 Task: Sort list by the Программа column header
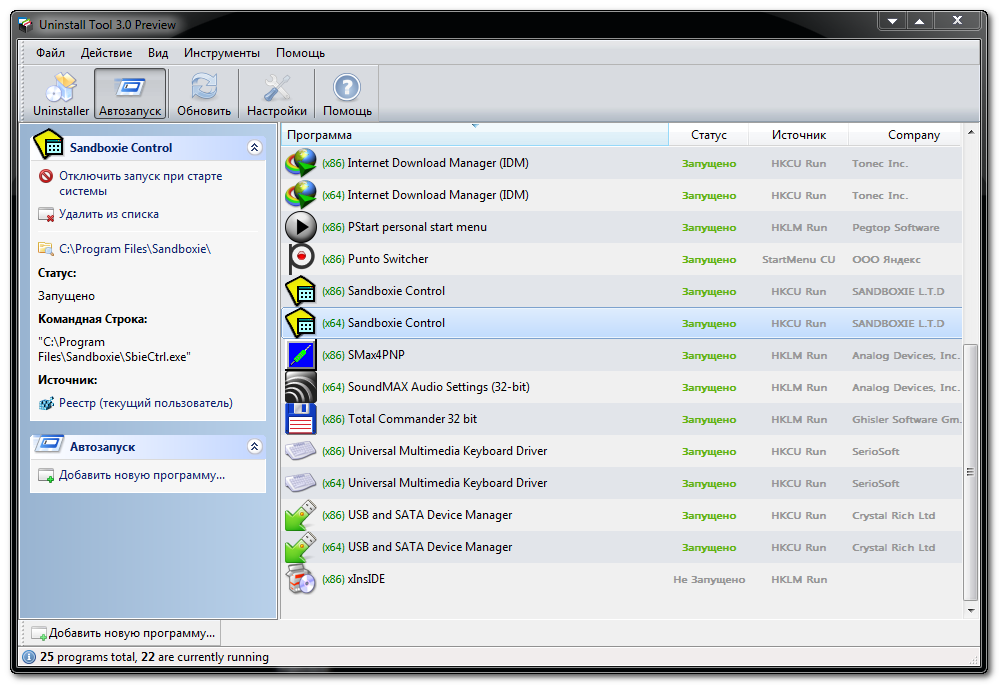click(475, 135)
